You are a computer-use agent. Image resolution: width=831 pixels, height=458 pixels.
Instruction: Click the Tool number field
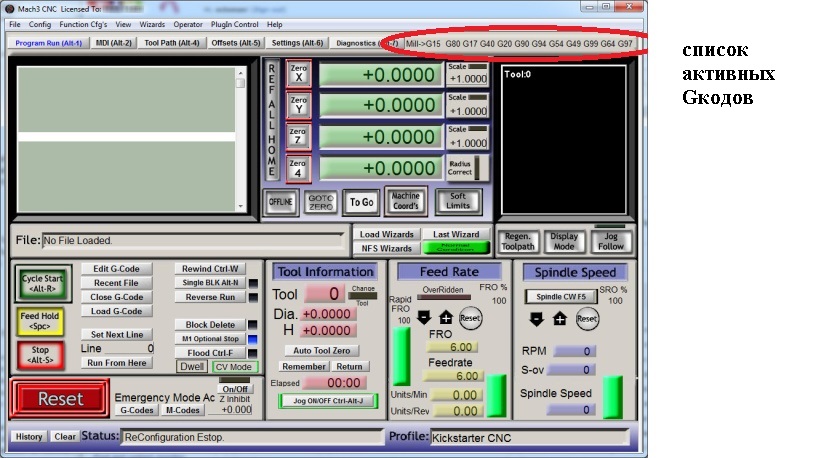pos(325,294)
